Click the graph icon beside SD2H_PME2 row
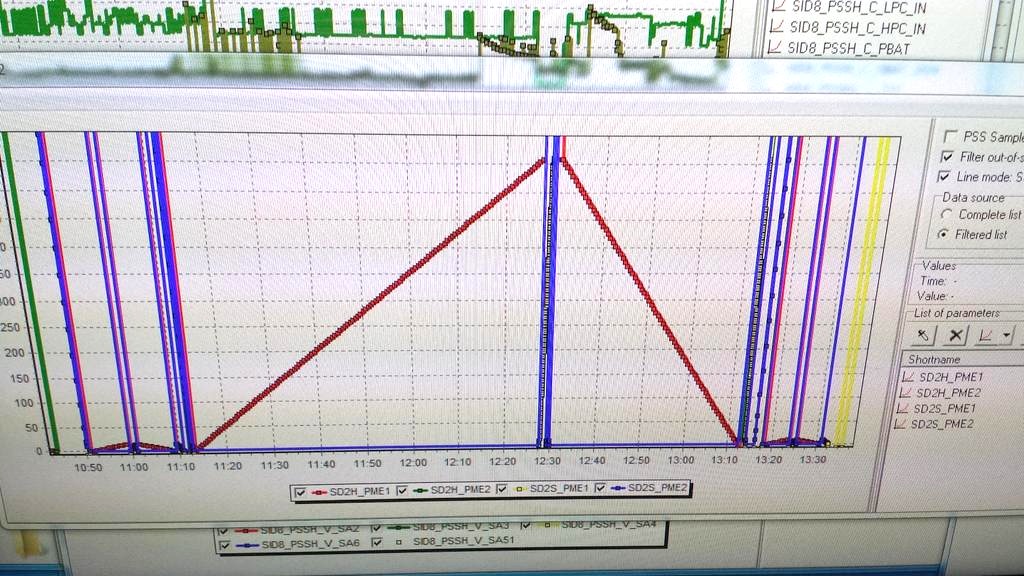 click(x=905, y=393)
